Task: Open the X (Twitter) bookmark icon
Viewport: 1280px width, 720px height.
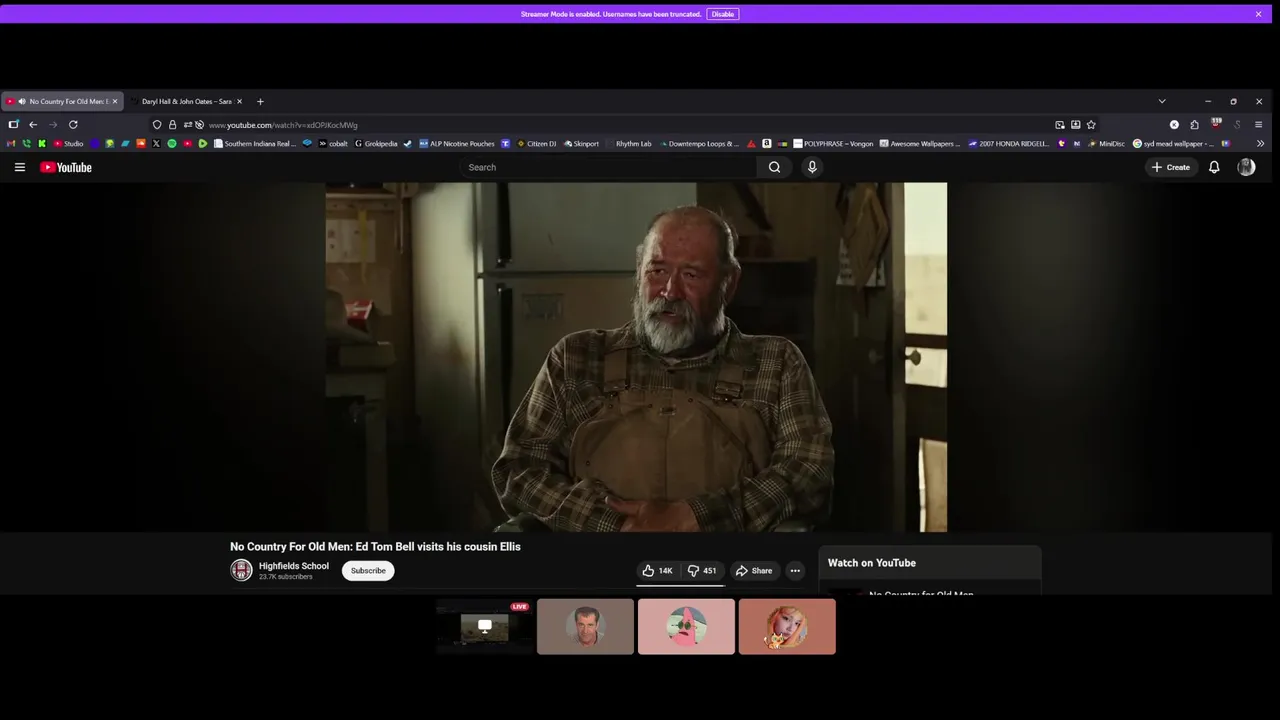Action: coord(156,144)
